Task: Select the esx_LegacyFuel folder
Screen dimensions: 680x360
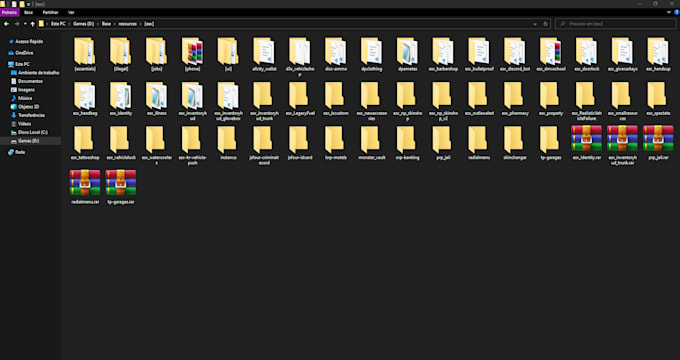Action: click(300, 98)
